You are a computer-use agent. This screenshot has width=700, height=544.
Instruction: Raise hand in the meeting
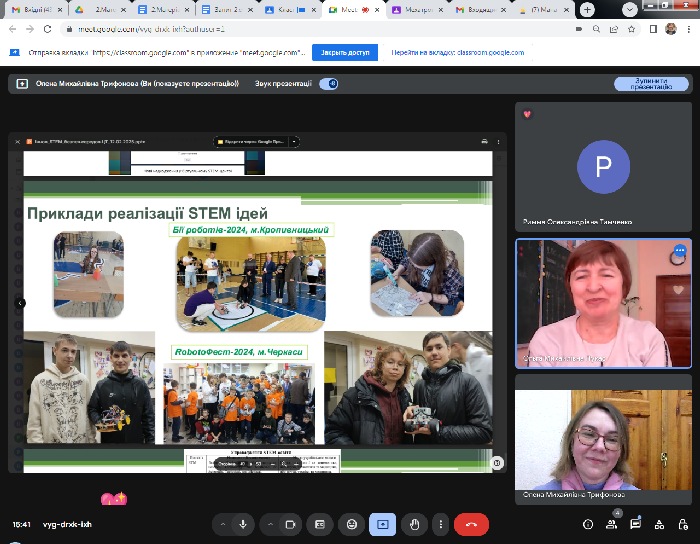point(413,524)
